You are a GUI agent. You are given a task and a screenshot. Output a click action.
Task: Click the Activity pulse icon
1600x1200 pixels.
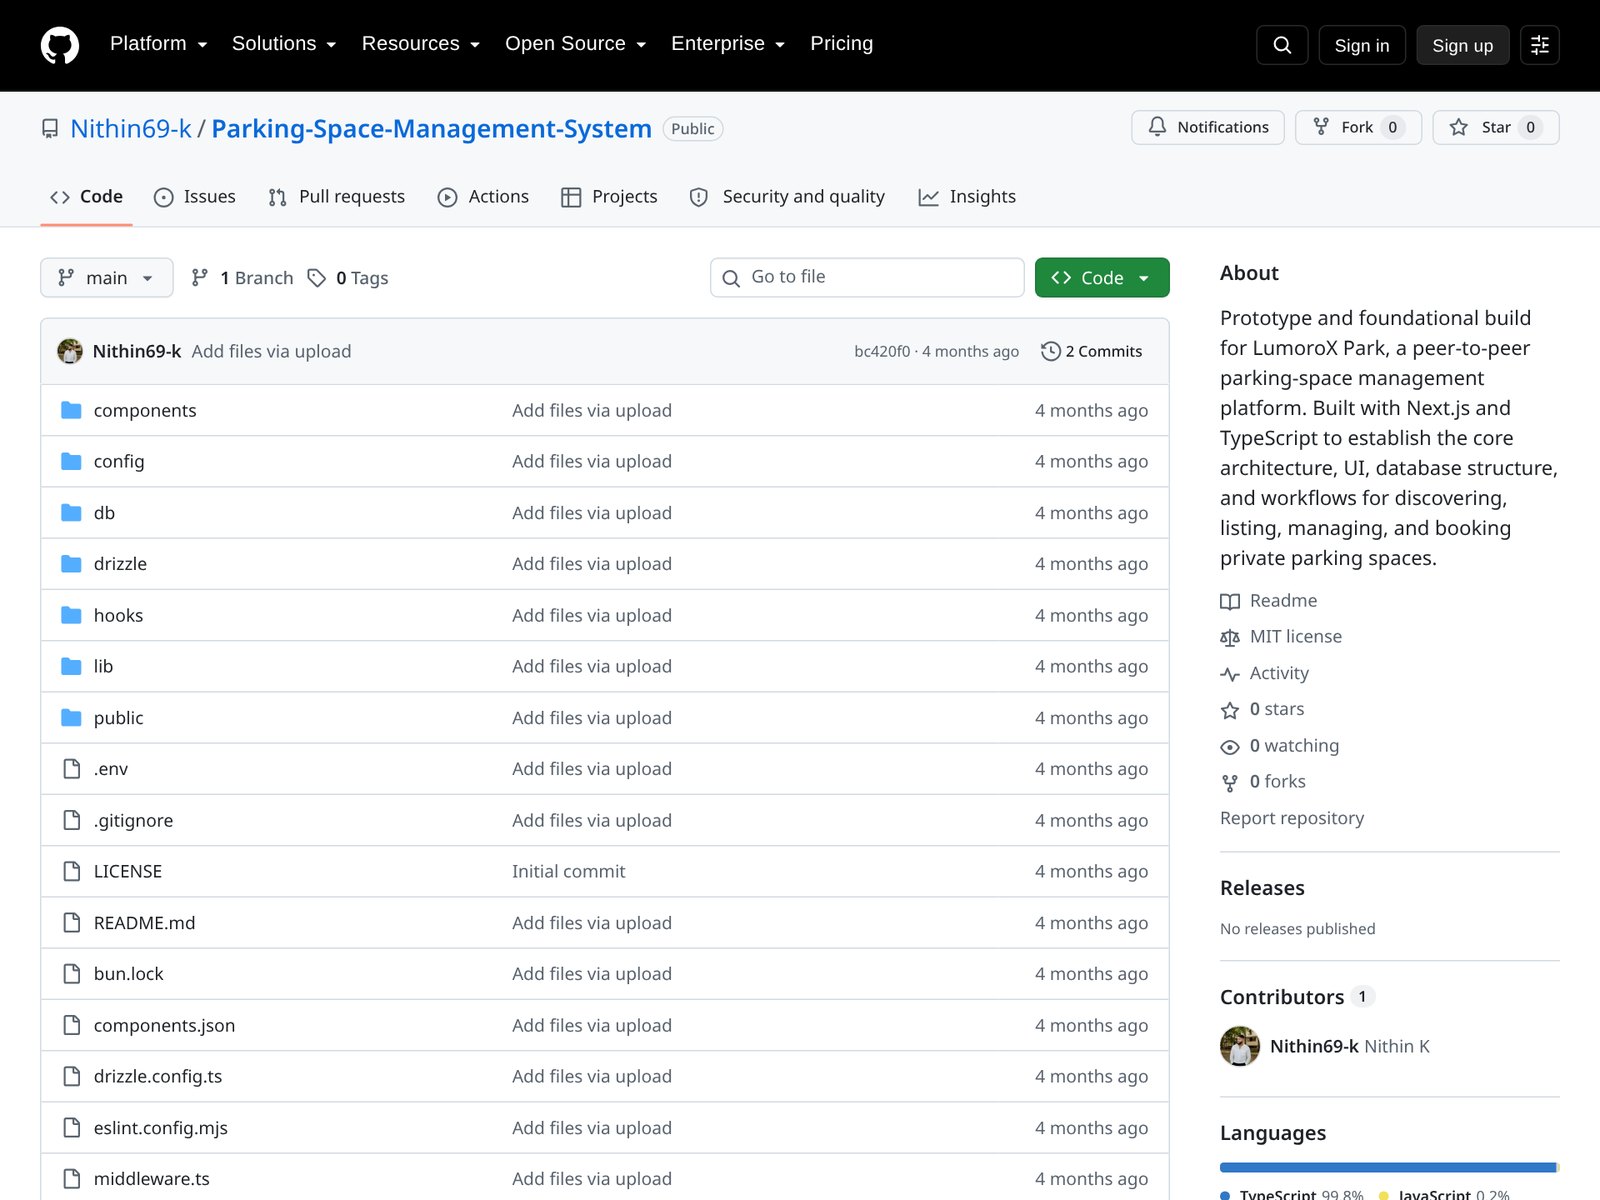click(1230, 674)
